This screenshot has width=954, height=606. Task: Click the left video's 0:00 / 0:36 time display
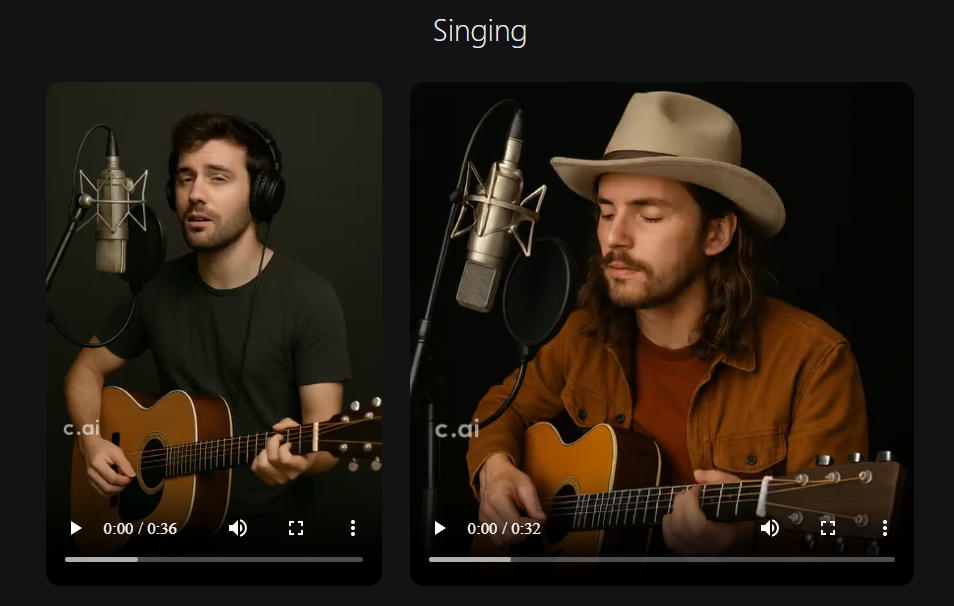[140, 529]
